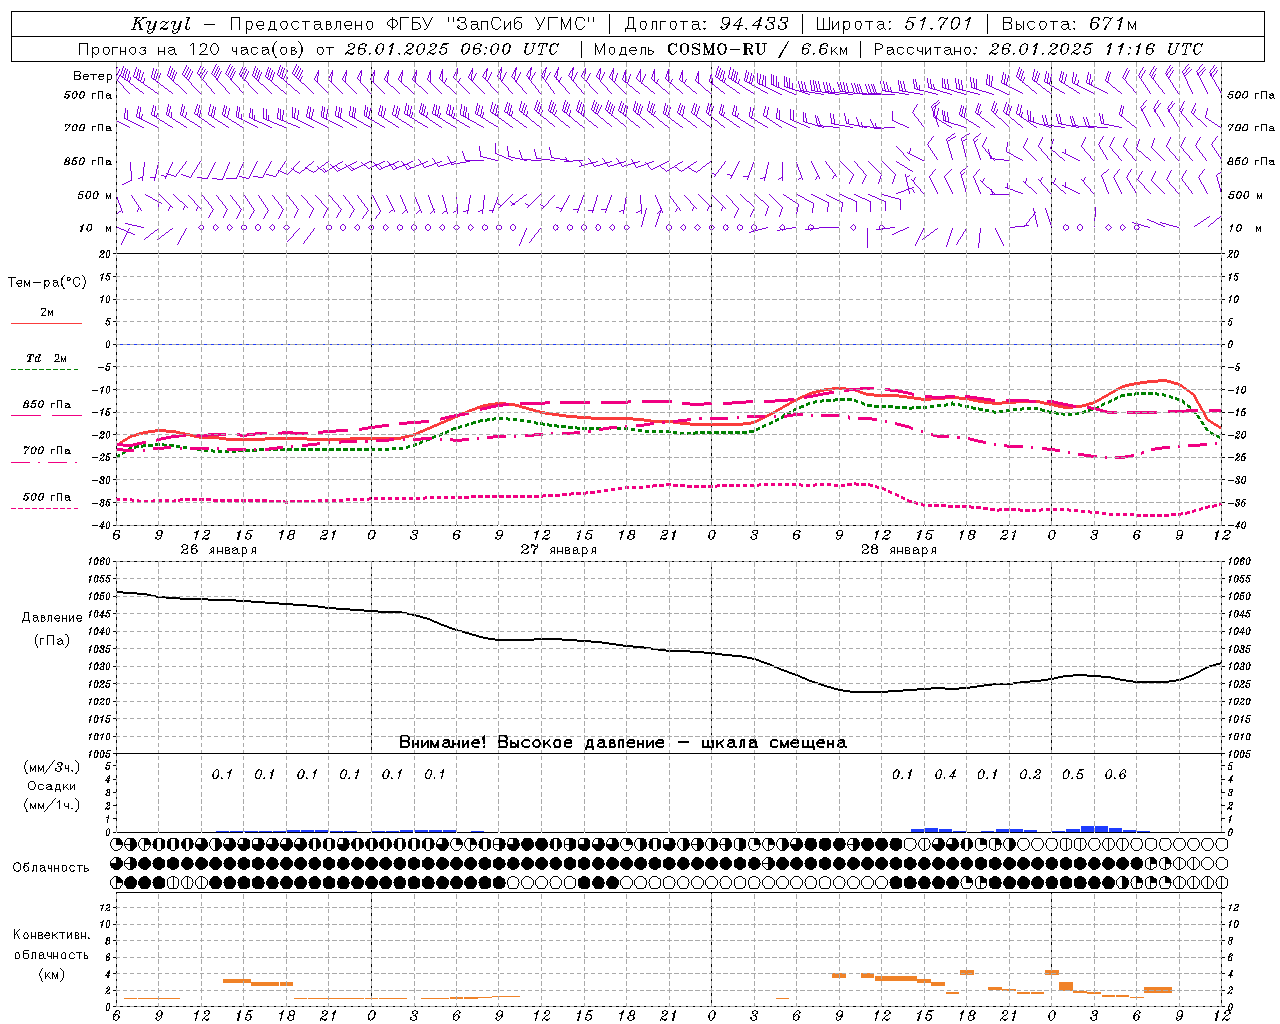1280x1024 pixels.
Task: Select the text Предоставлено ФГБУ "ЗапСиб УГМС"
Action: tap(412, 24)
